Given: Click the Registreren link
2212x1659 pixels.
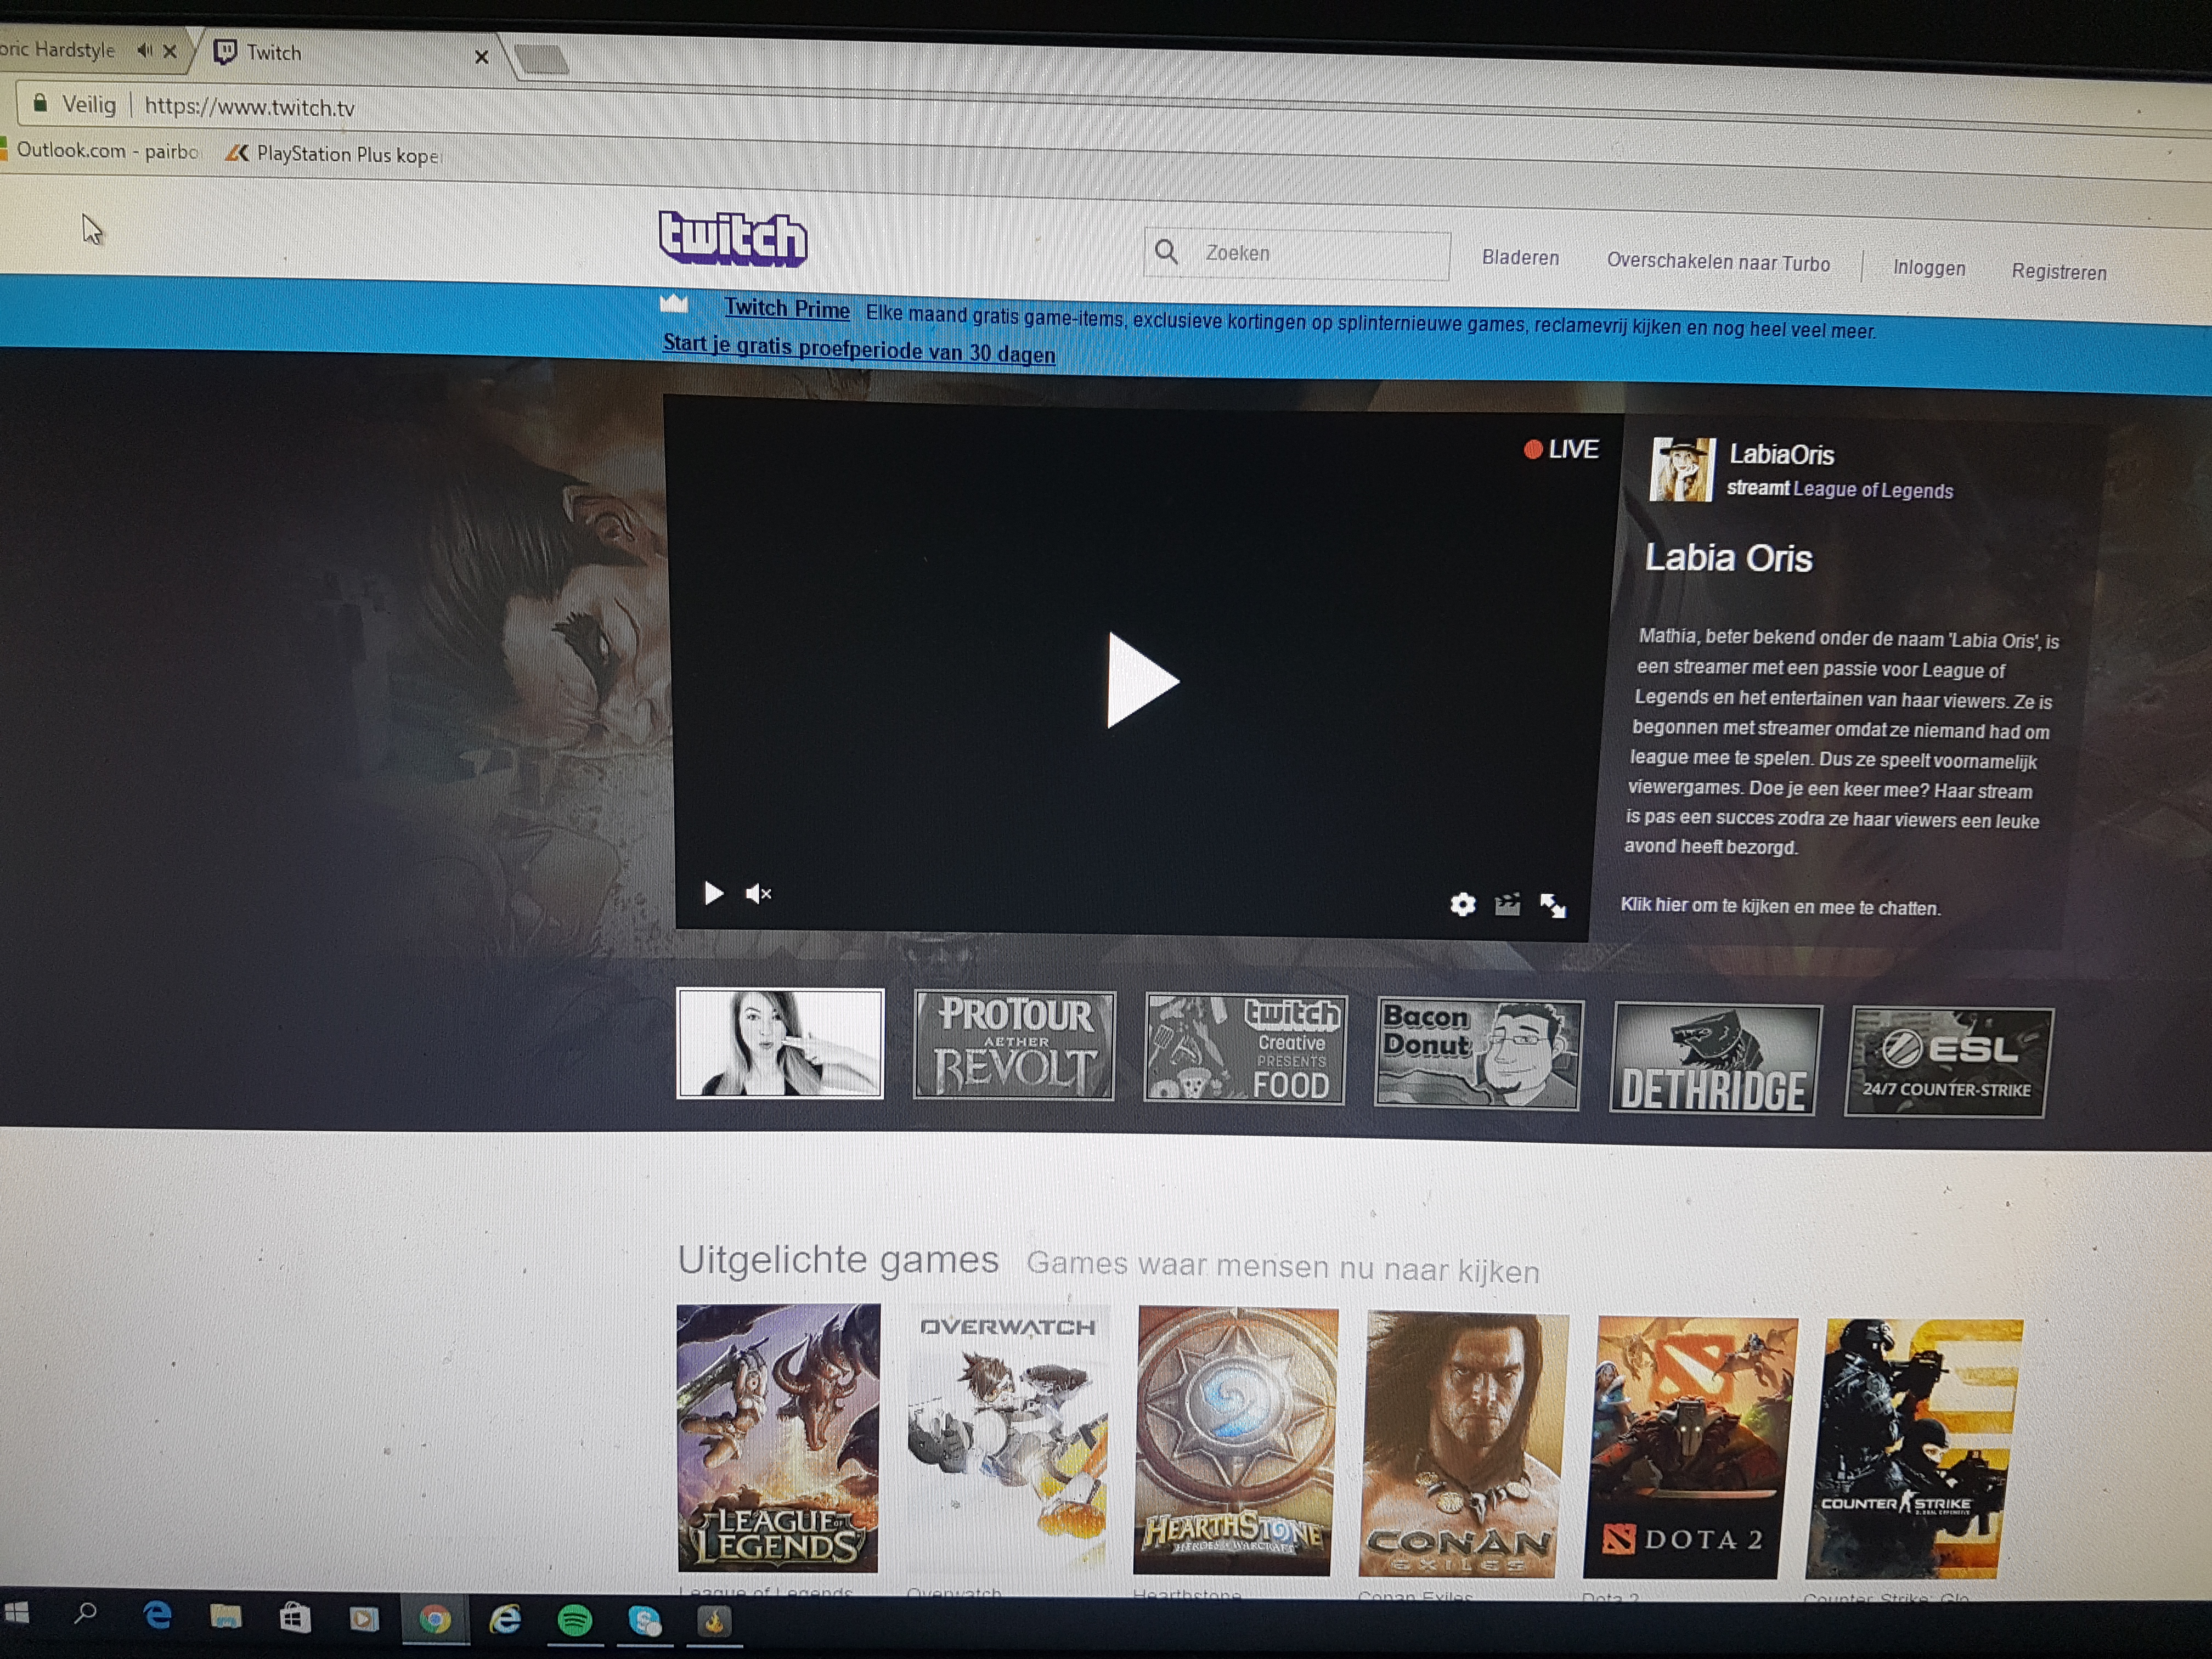Looking at the screenshot, I should point(2059,272).
